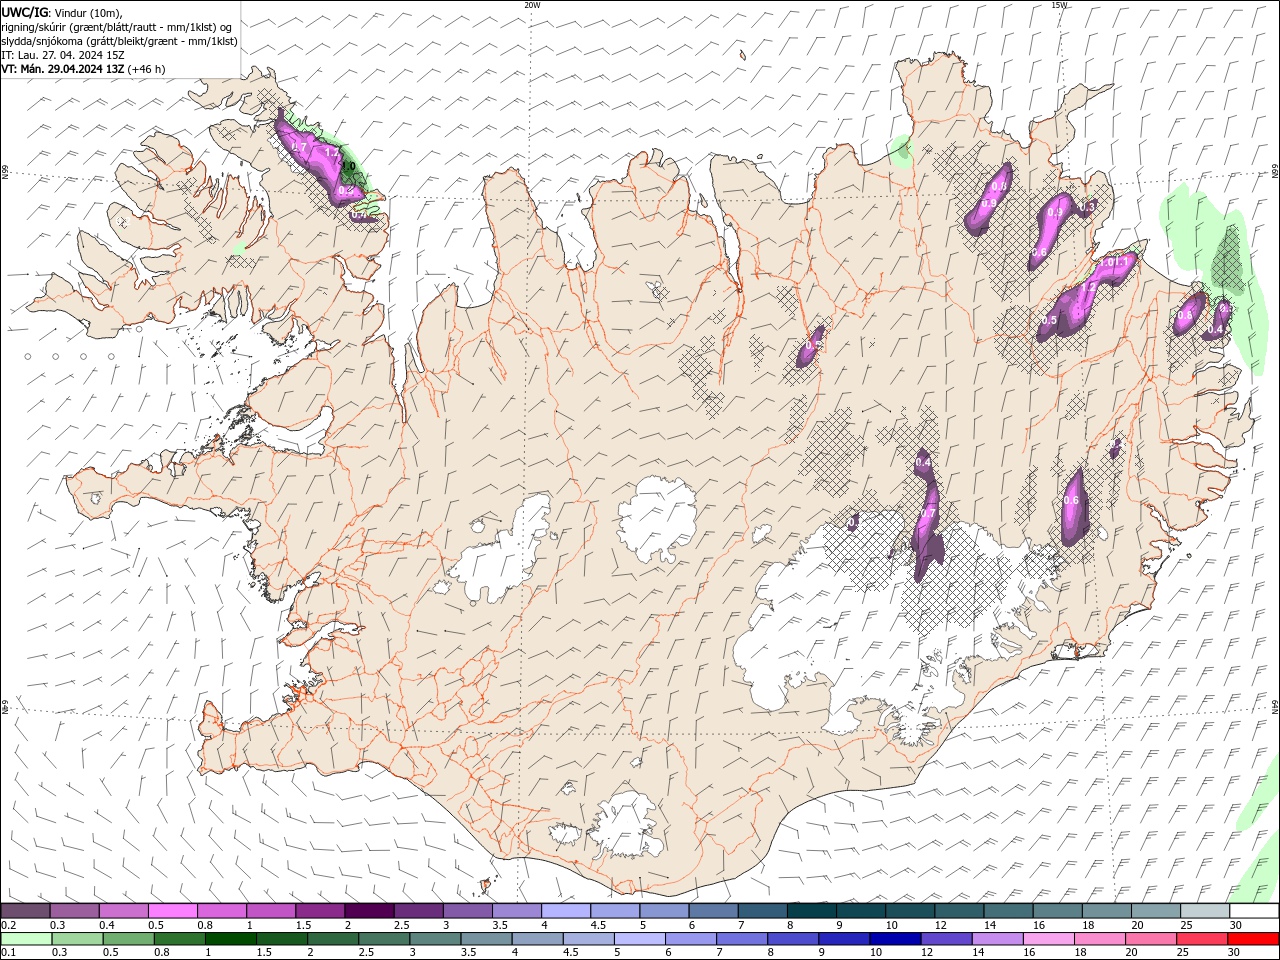Click the upper legend swatch labeled 3
This screenshot has width=1280, height=960.
click(467, 911)
